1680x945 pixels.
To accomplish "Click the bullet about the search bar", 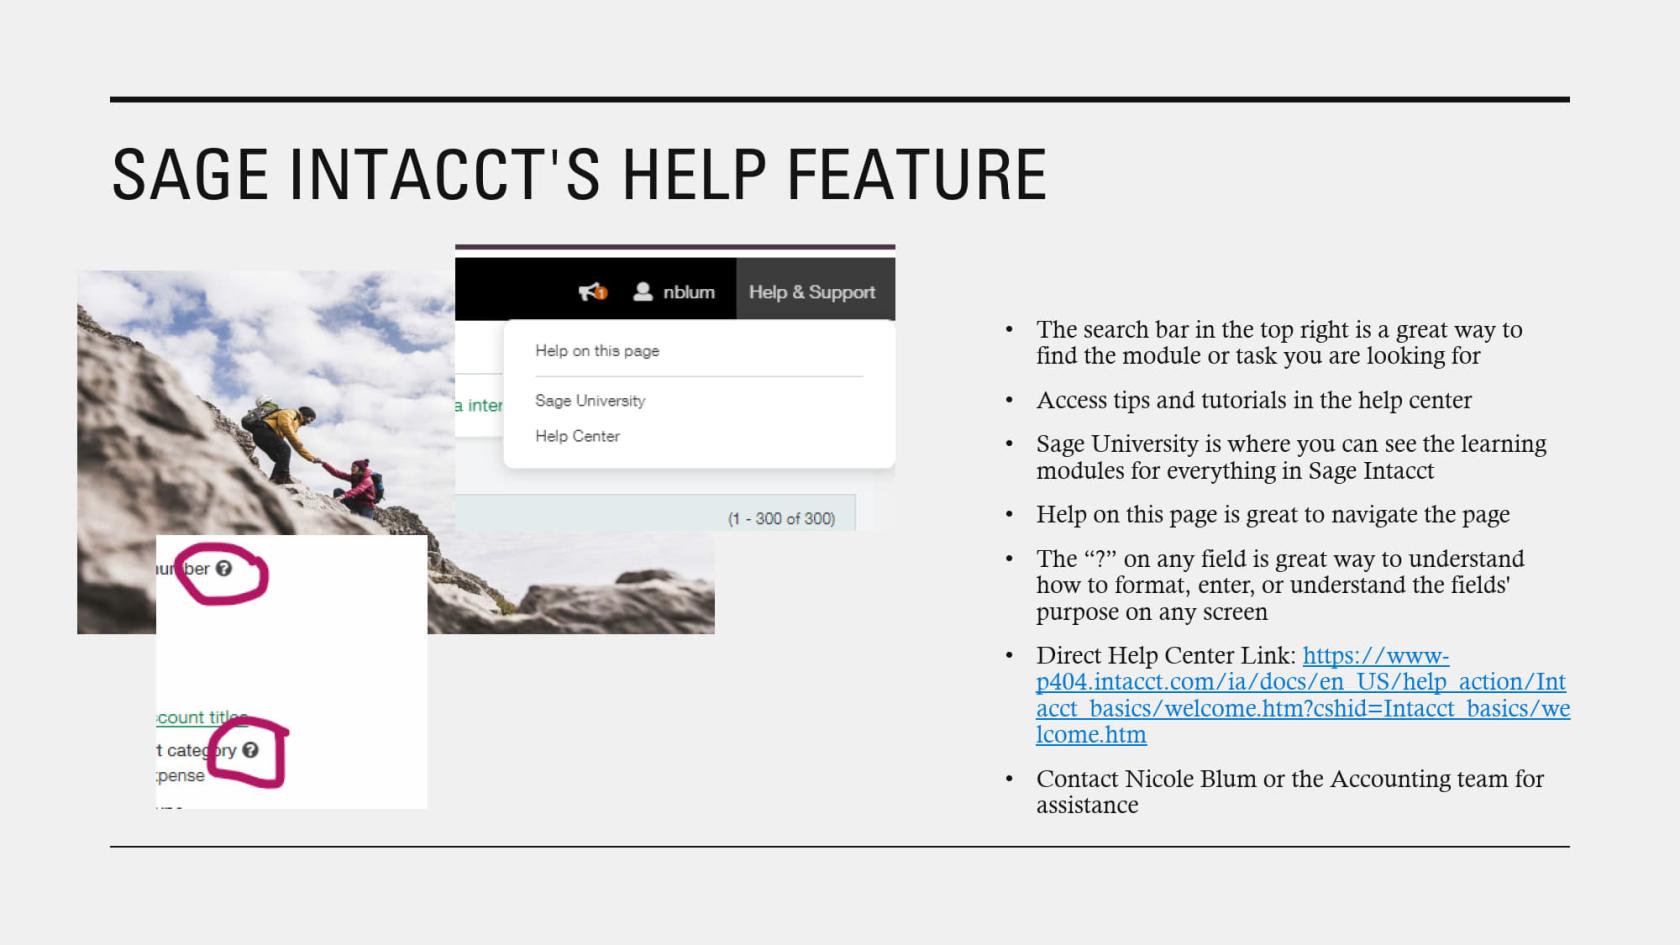I will click(1278, 343).
